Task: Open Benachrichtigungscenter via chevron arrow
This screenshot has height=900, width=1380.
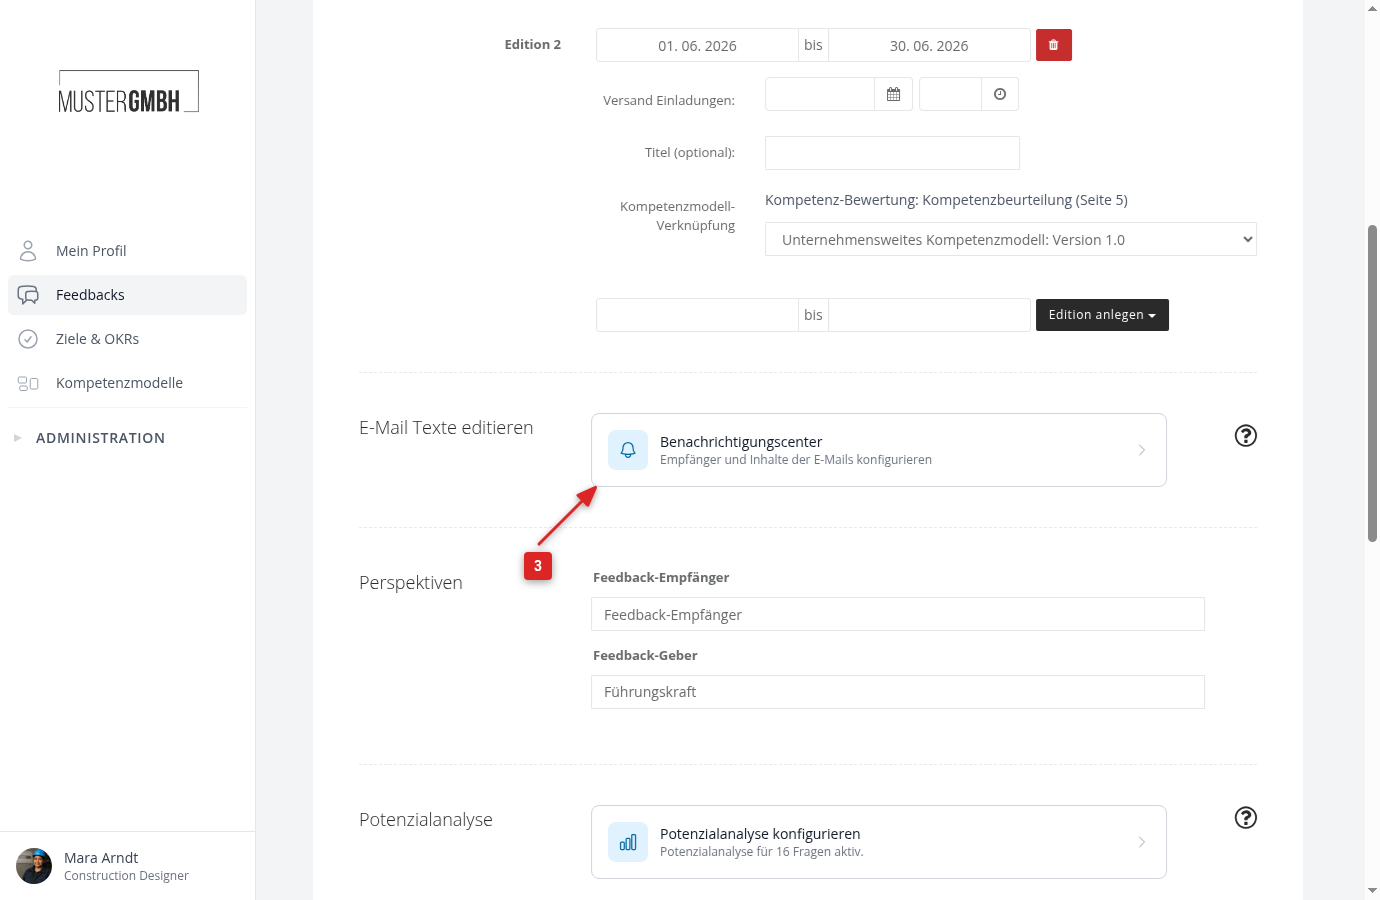Action: tap(1142, 450)
